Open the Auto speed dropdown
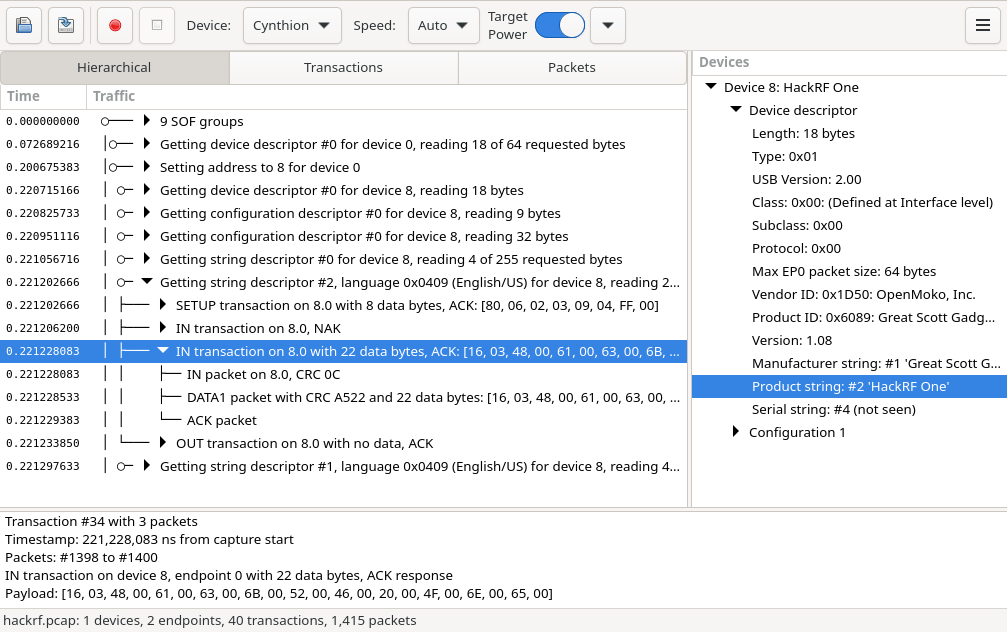Screen dimensions: 1007x632 tap(444, 26)
